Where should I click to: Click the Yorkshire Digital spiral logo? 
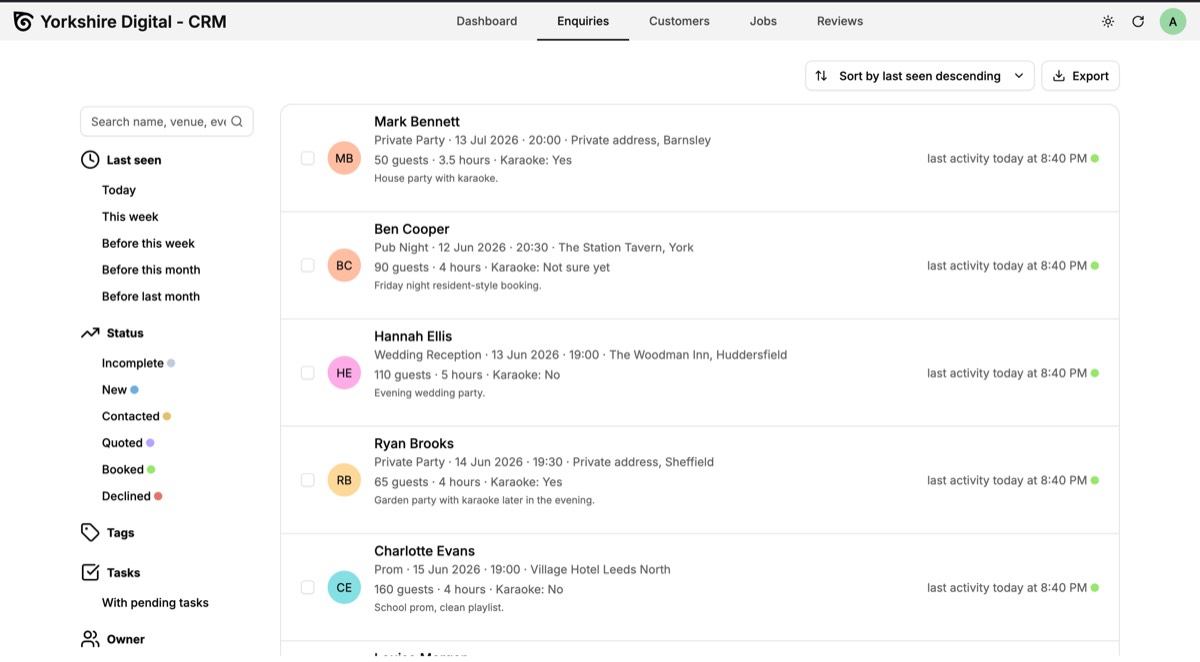(23, 21)
